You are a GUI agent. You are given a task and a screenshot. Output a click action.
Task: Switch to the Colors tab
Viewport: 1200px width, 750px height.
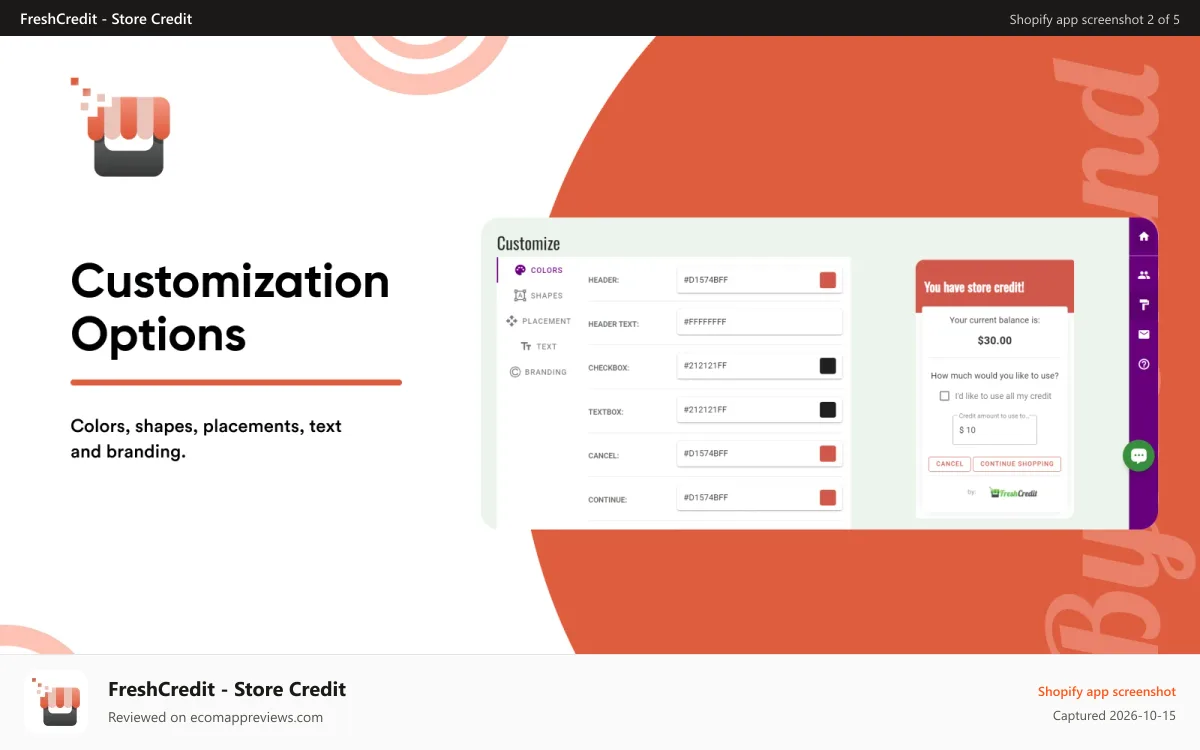click(538, 270)
